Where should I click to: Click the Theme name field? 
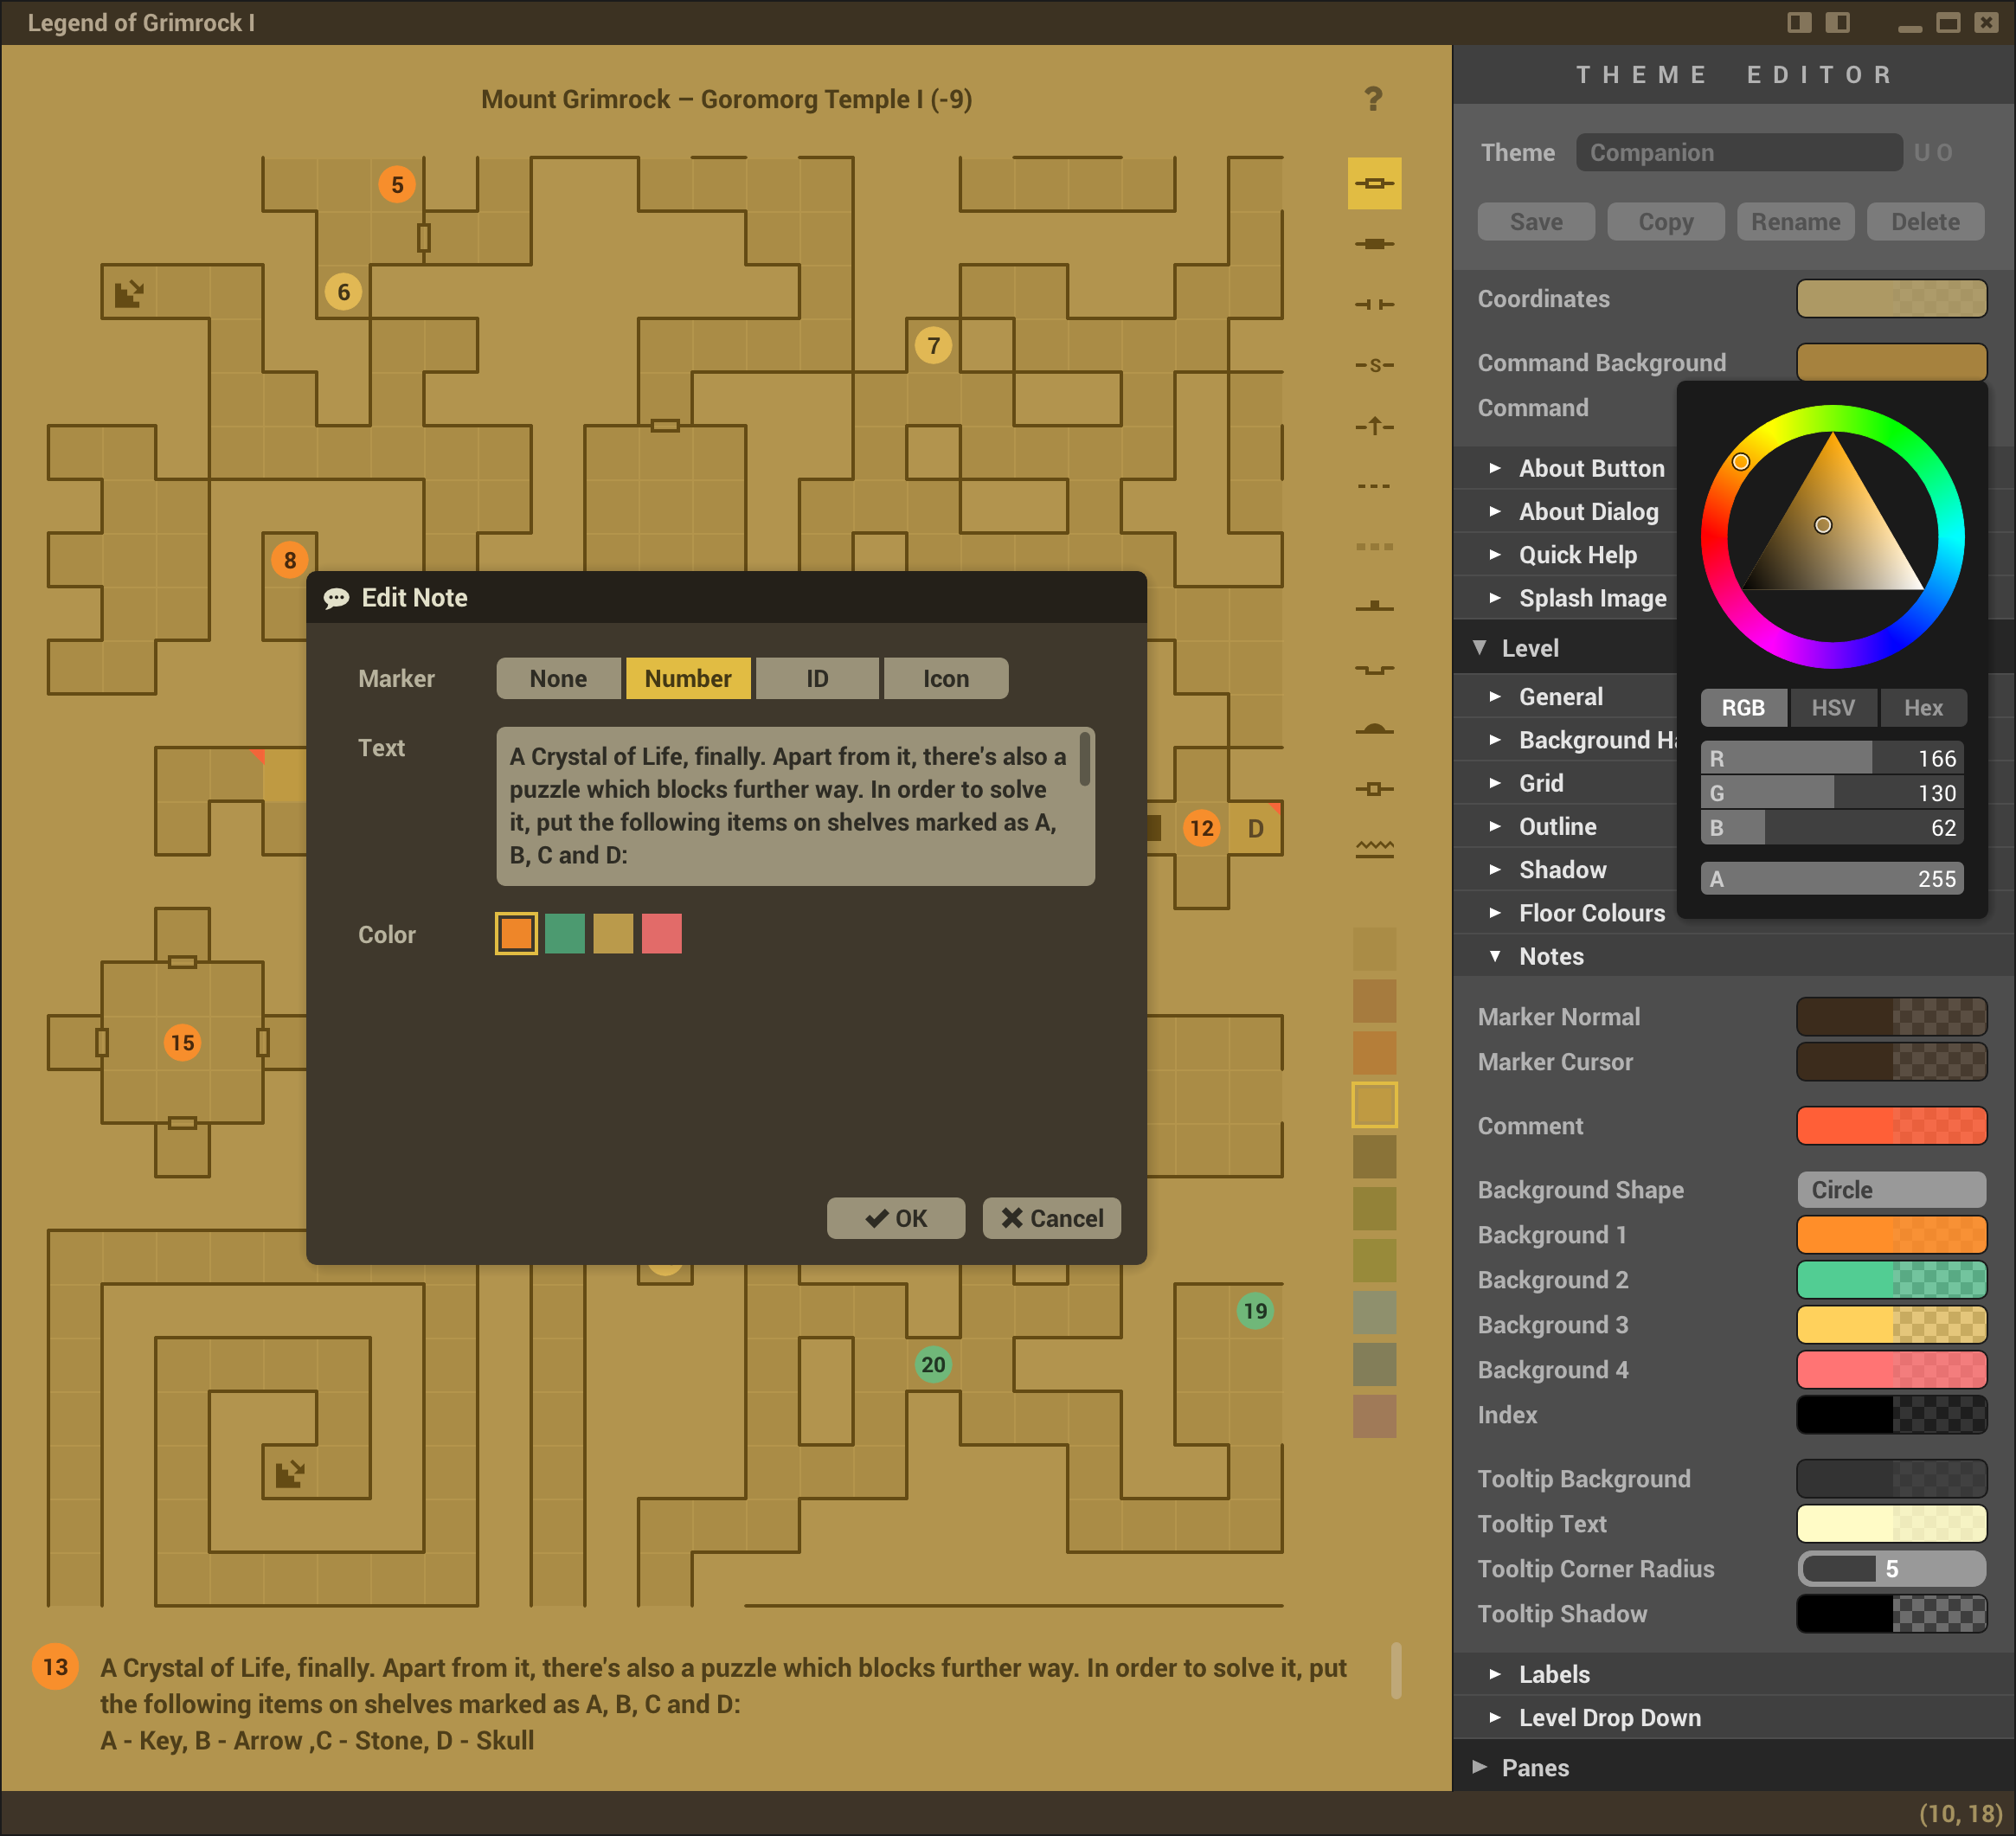click(1738, 152)
